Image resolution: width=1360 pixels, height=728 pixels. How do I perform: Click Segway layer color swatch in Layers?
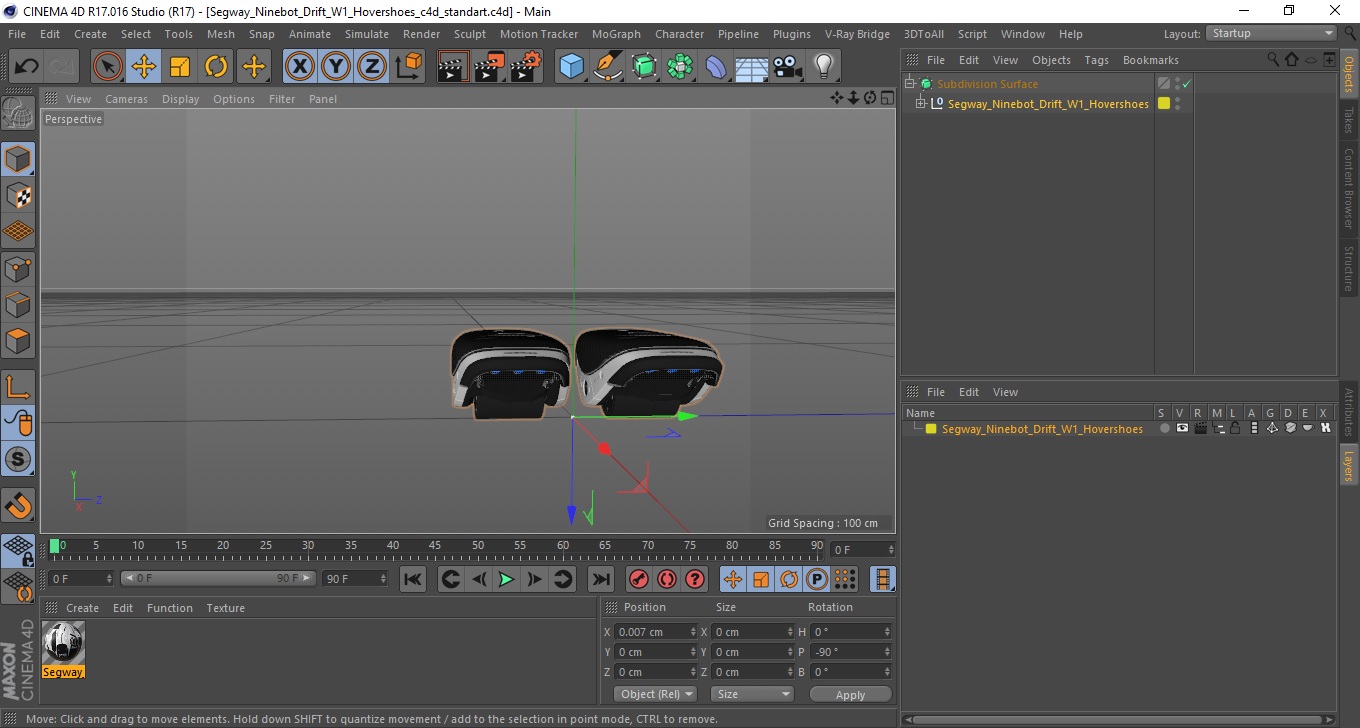pos(931,429)
